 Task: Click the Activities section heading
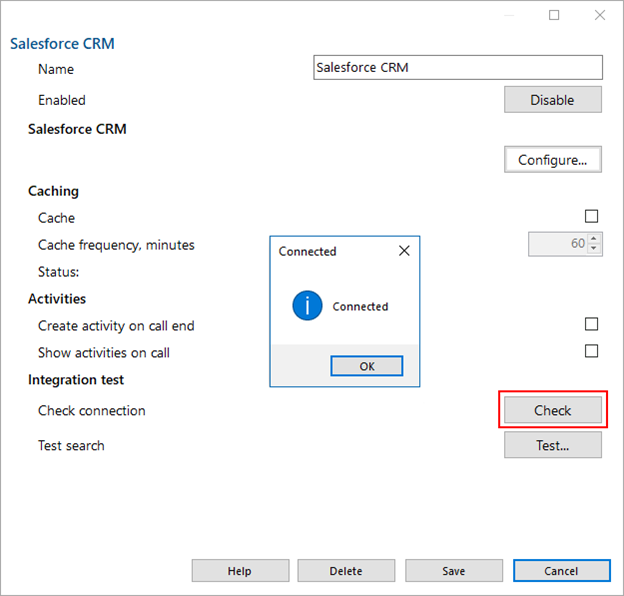pyautogui.click(x=57, y=298)
